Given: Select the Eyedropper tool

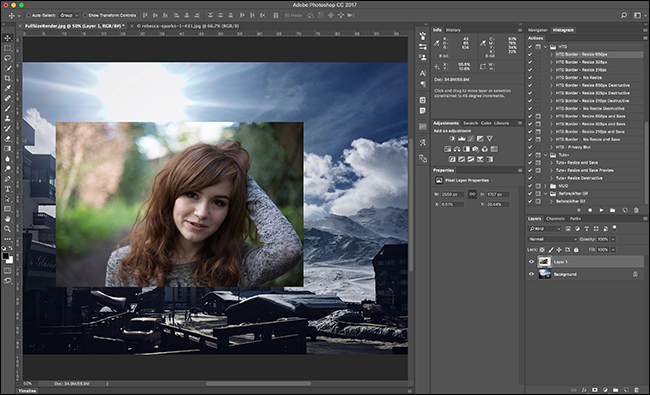Looking at the screenshot, I should pyautogui.click(x=7, y=88).
